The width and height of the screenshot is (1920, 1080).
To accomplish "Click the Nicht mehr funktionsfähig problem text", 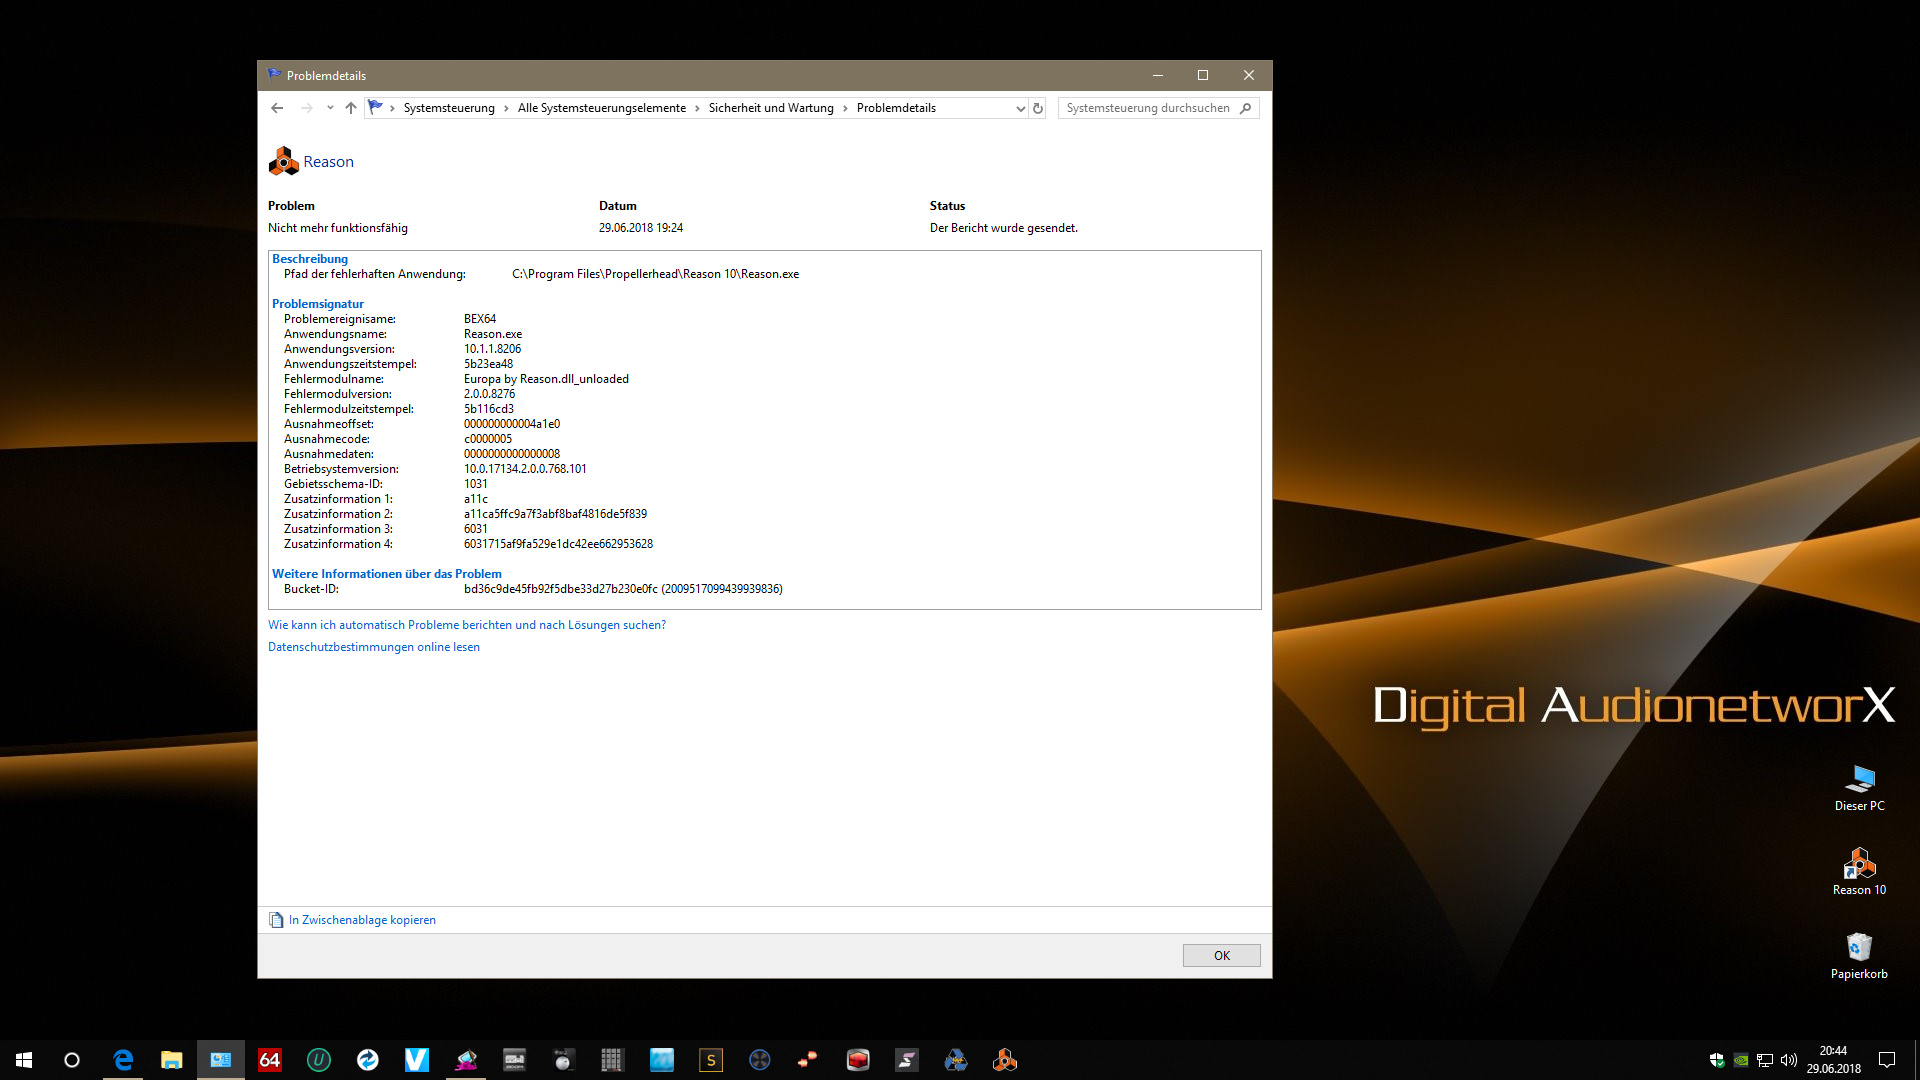I will (x=338, y=228).
